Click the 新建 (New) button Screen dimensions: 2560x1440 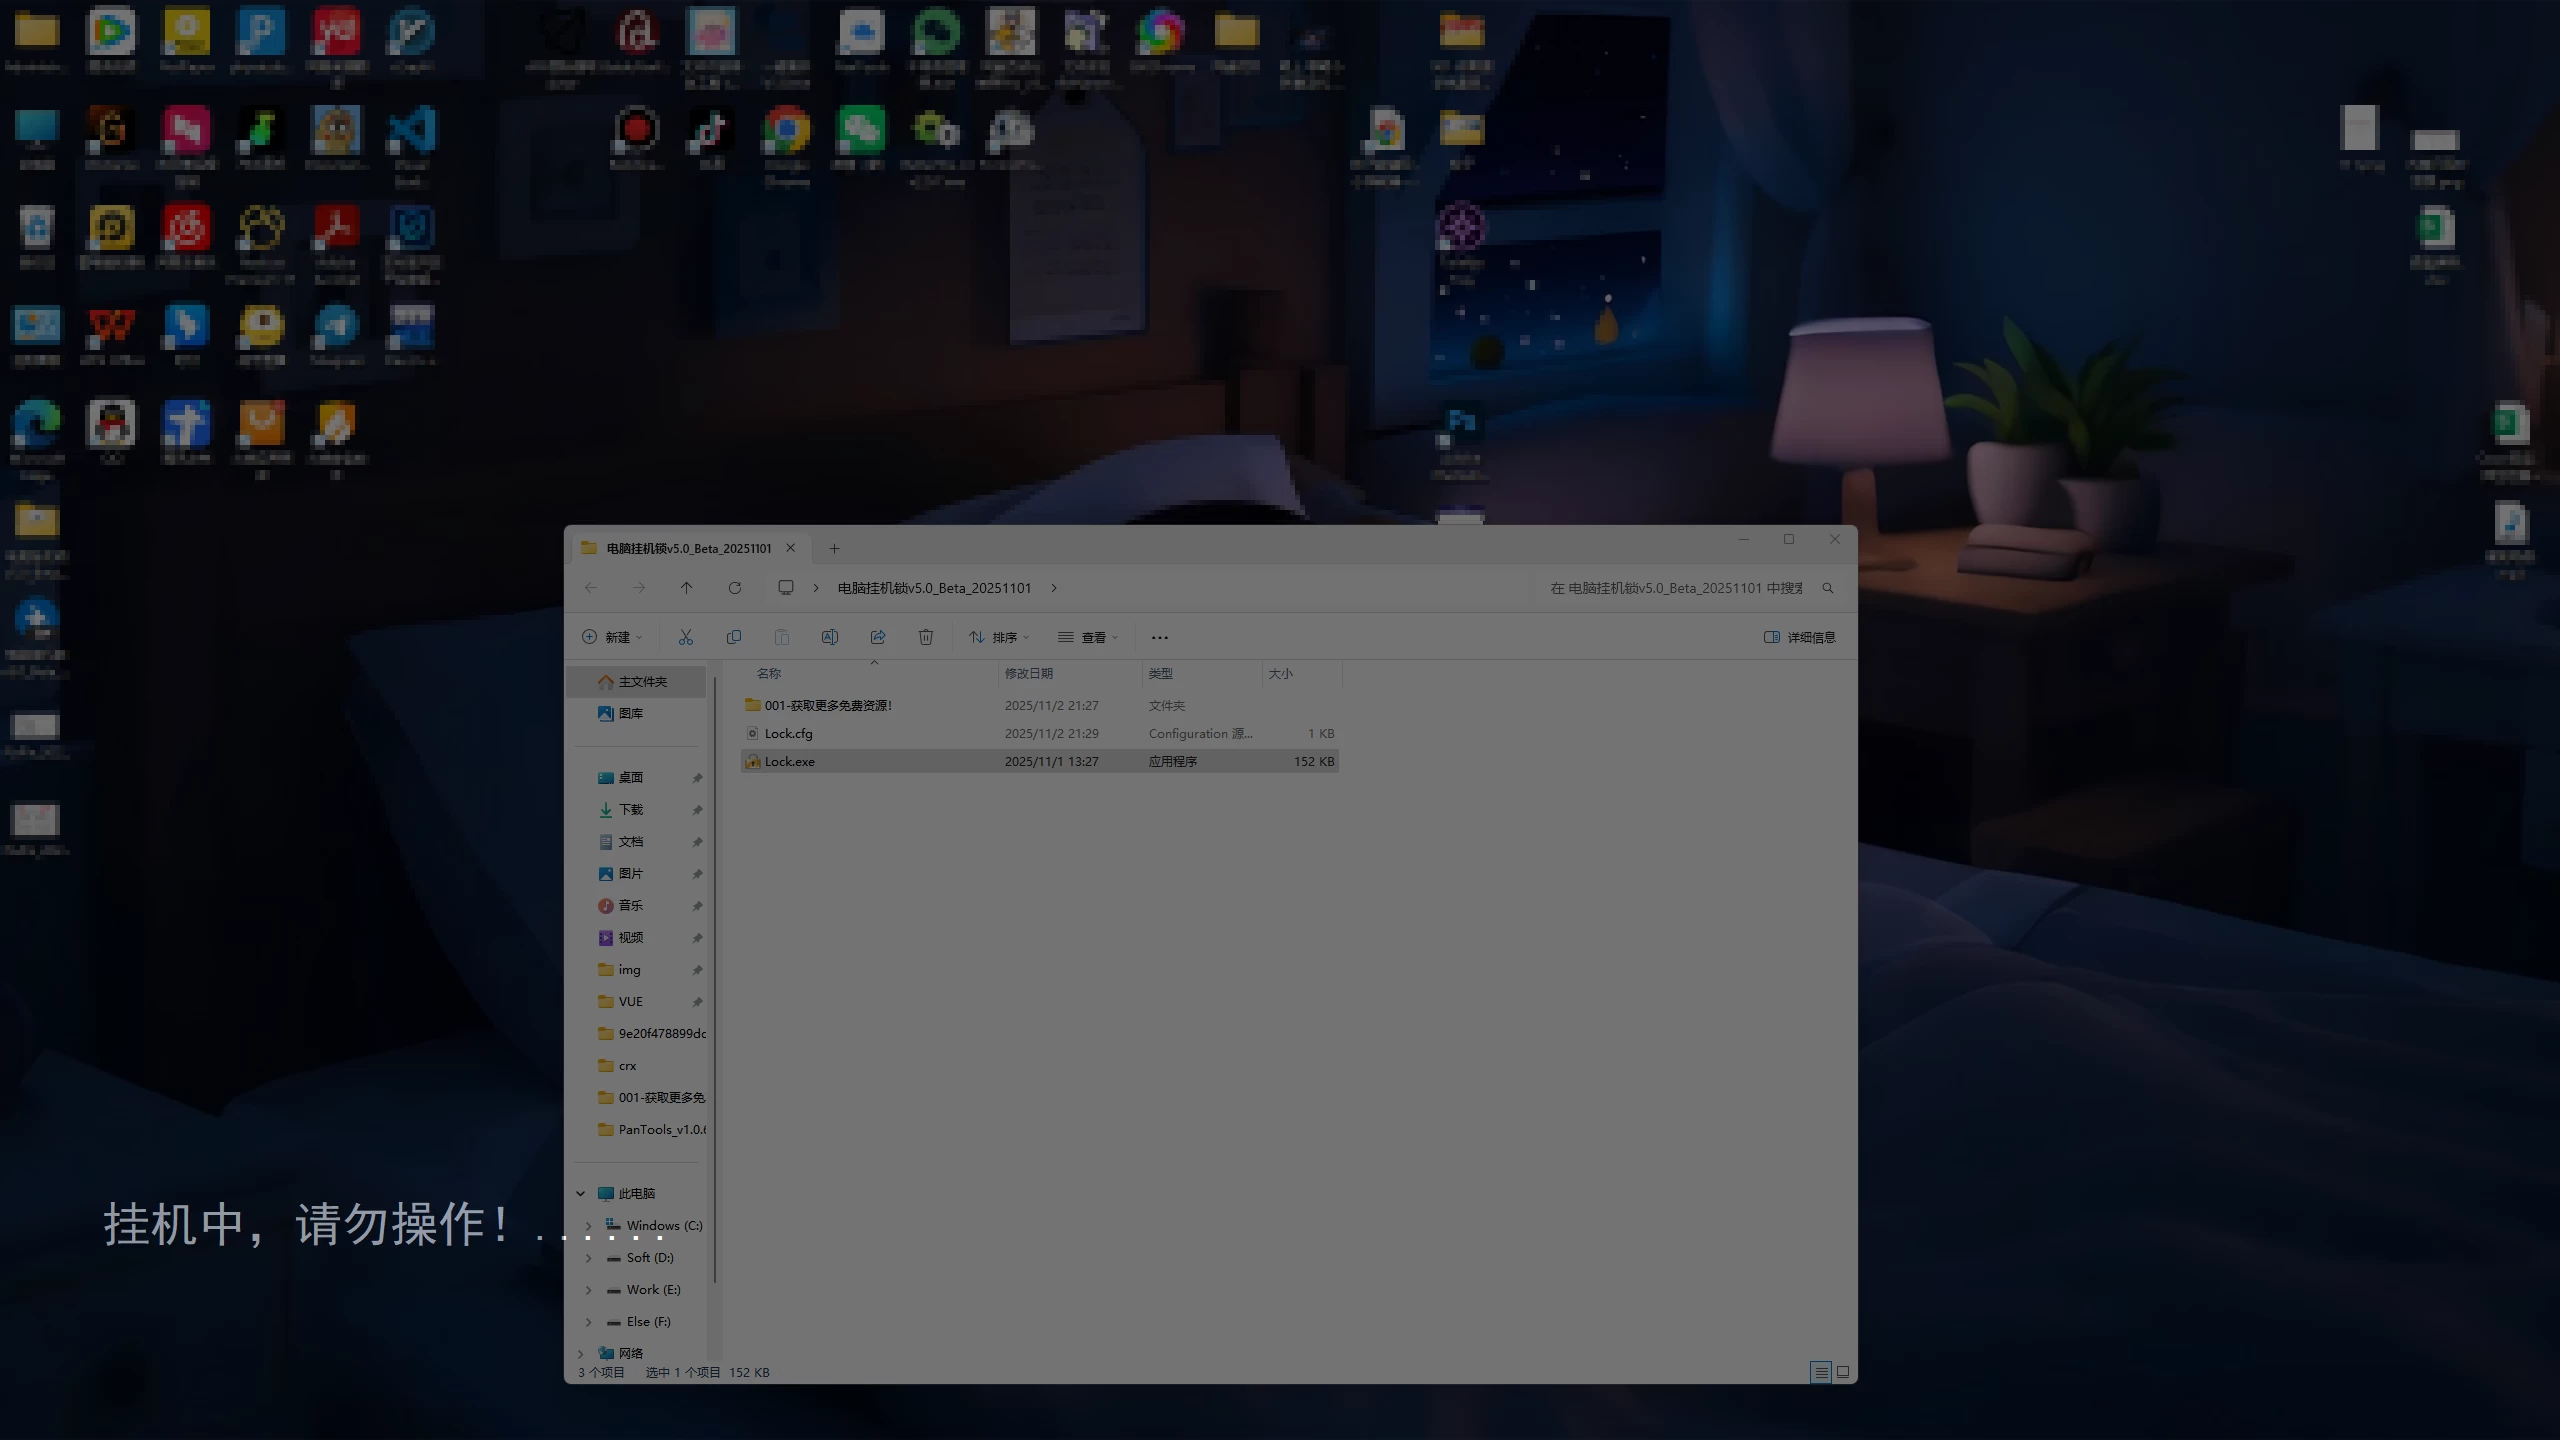click(x=612, y=637)
